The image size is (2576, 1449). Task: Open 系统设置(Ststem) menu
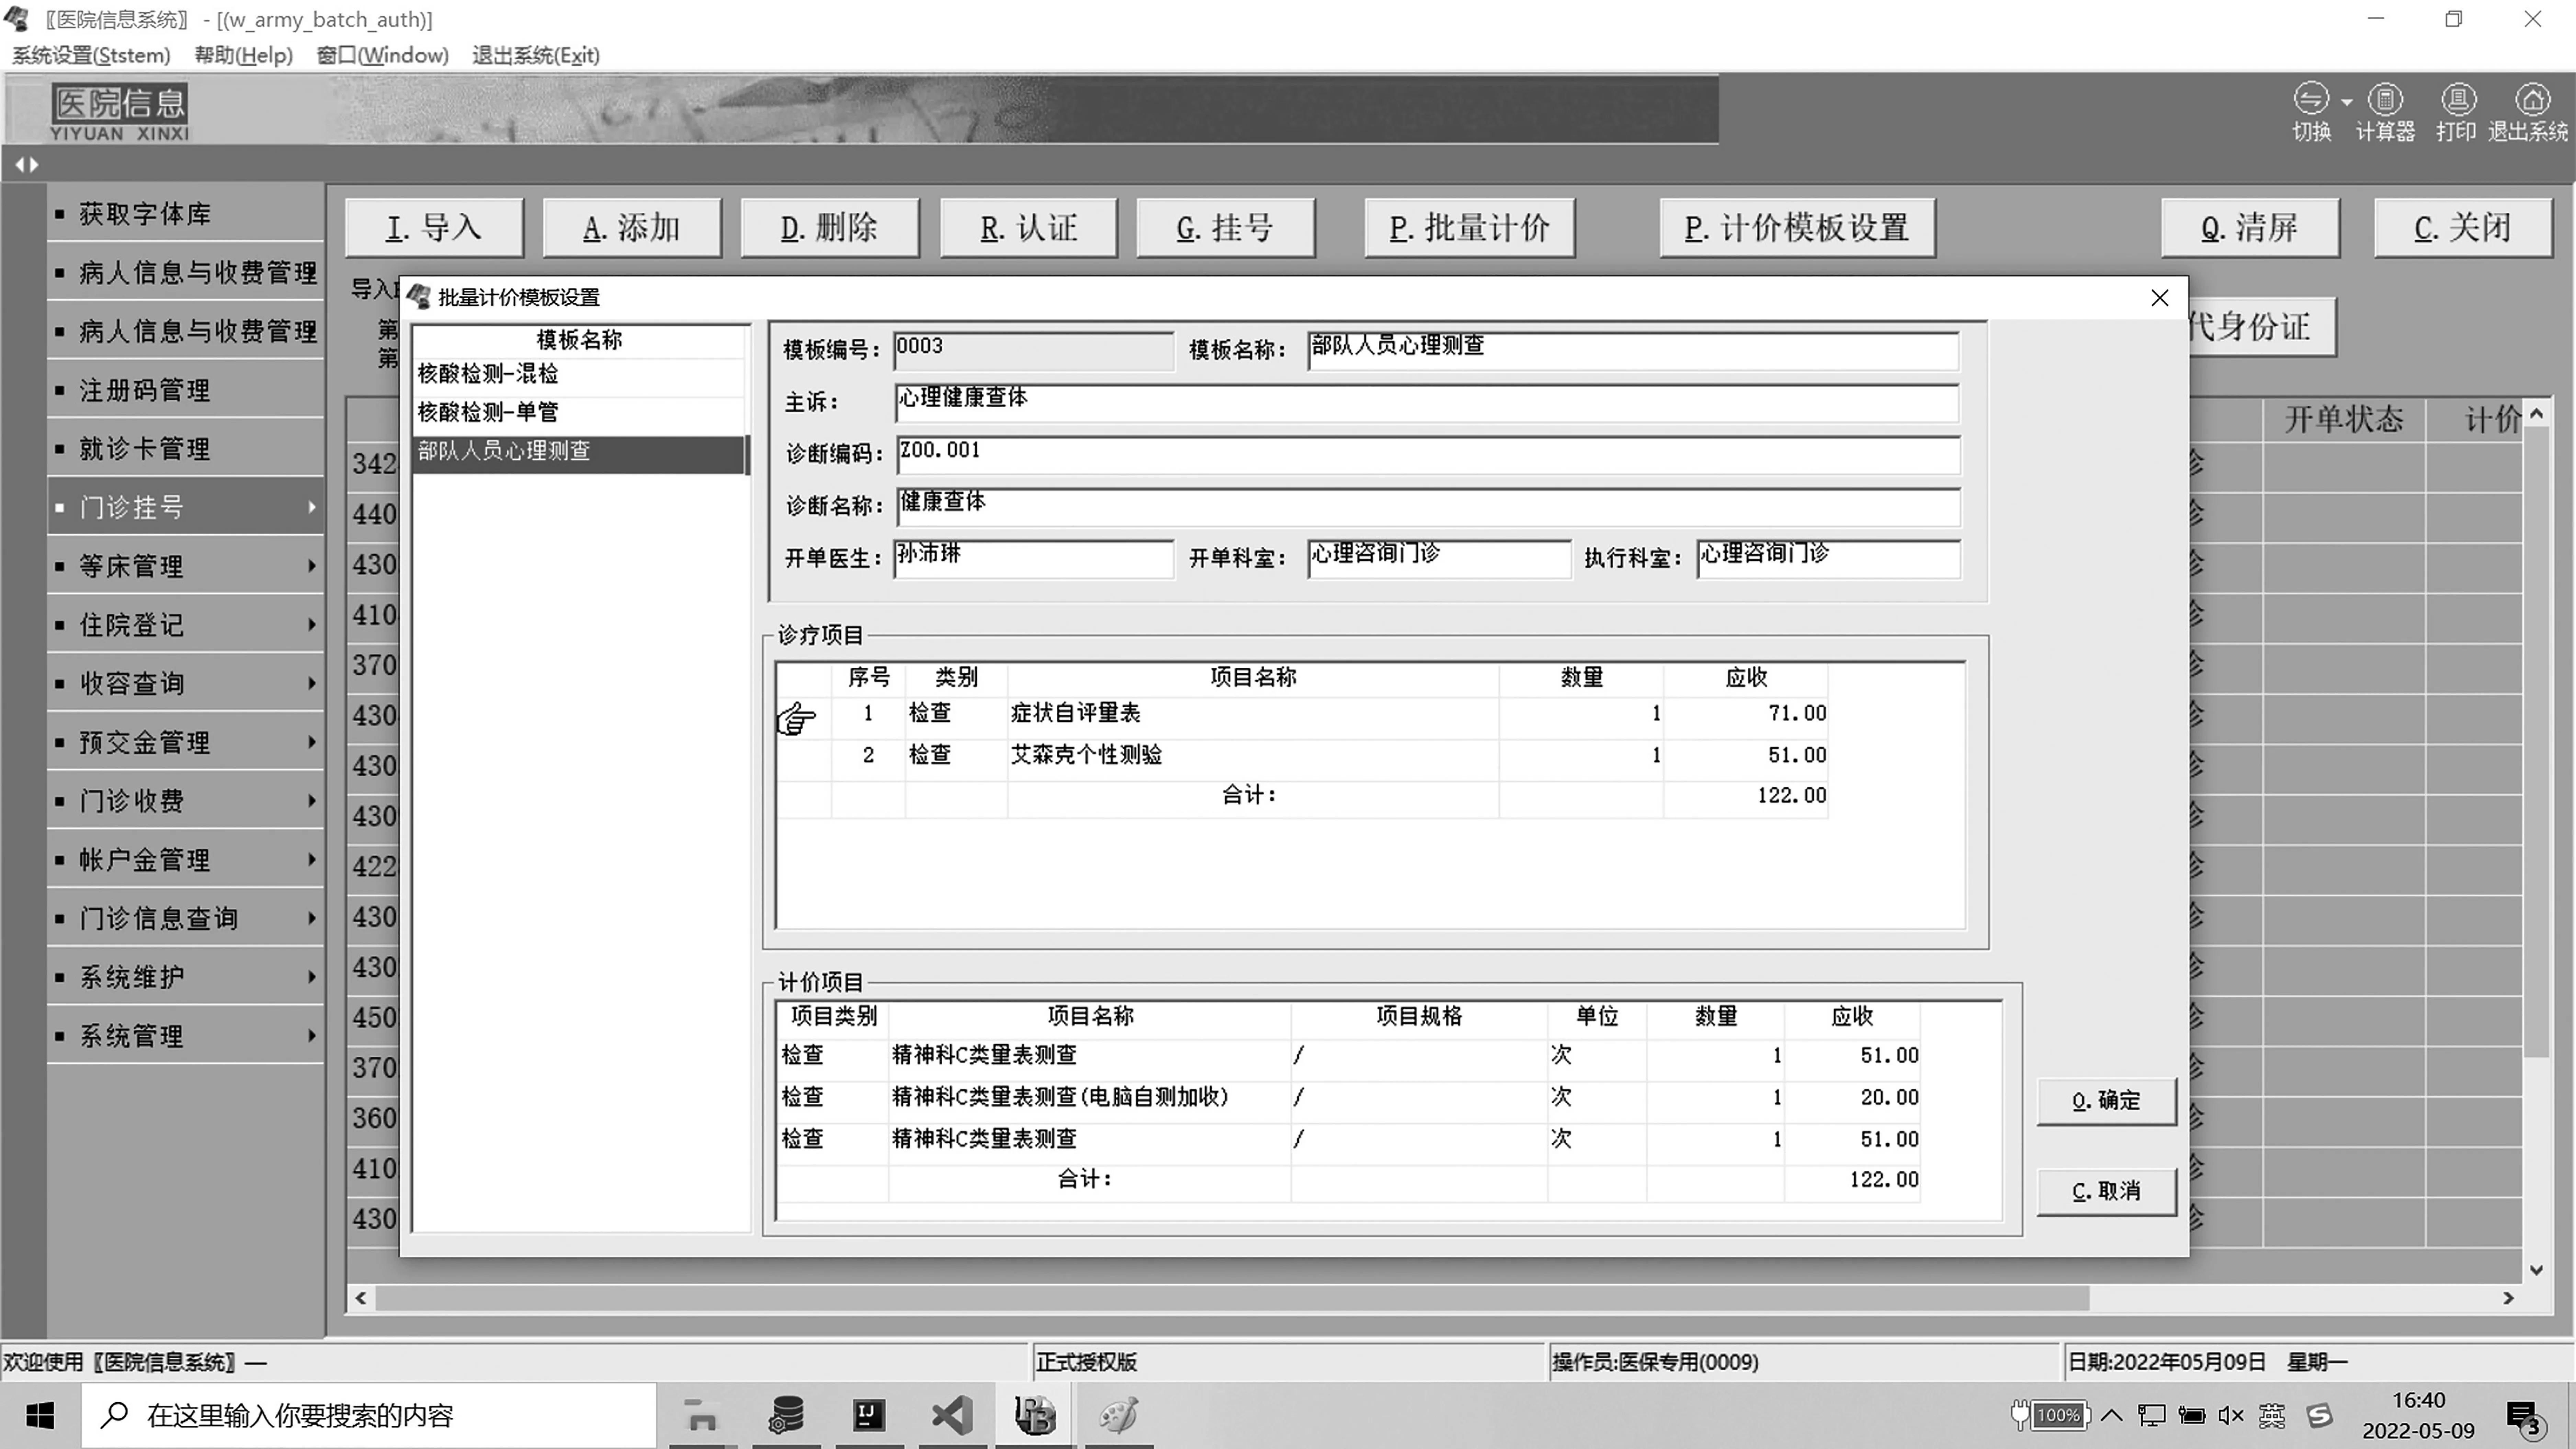click(x=91, y=55)
